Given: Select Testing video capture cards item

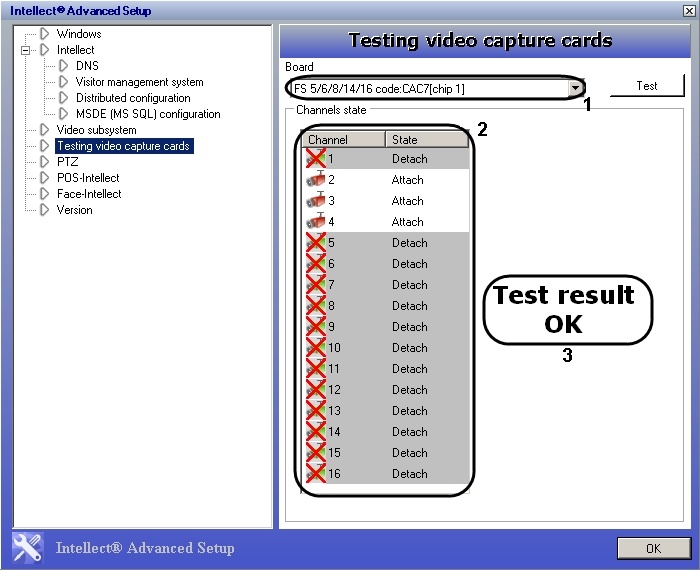Looking at the screenshot, I should coord(124,146).
